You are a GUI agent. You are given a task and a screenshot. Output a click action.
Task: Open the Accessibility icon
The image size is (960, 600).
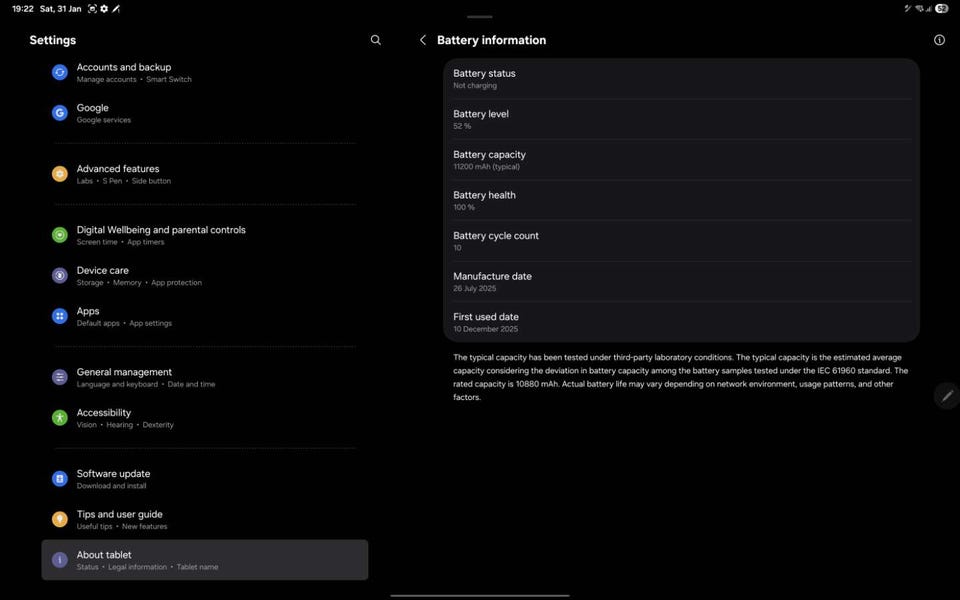tap(60, 418)
